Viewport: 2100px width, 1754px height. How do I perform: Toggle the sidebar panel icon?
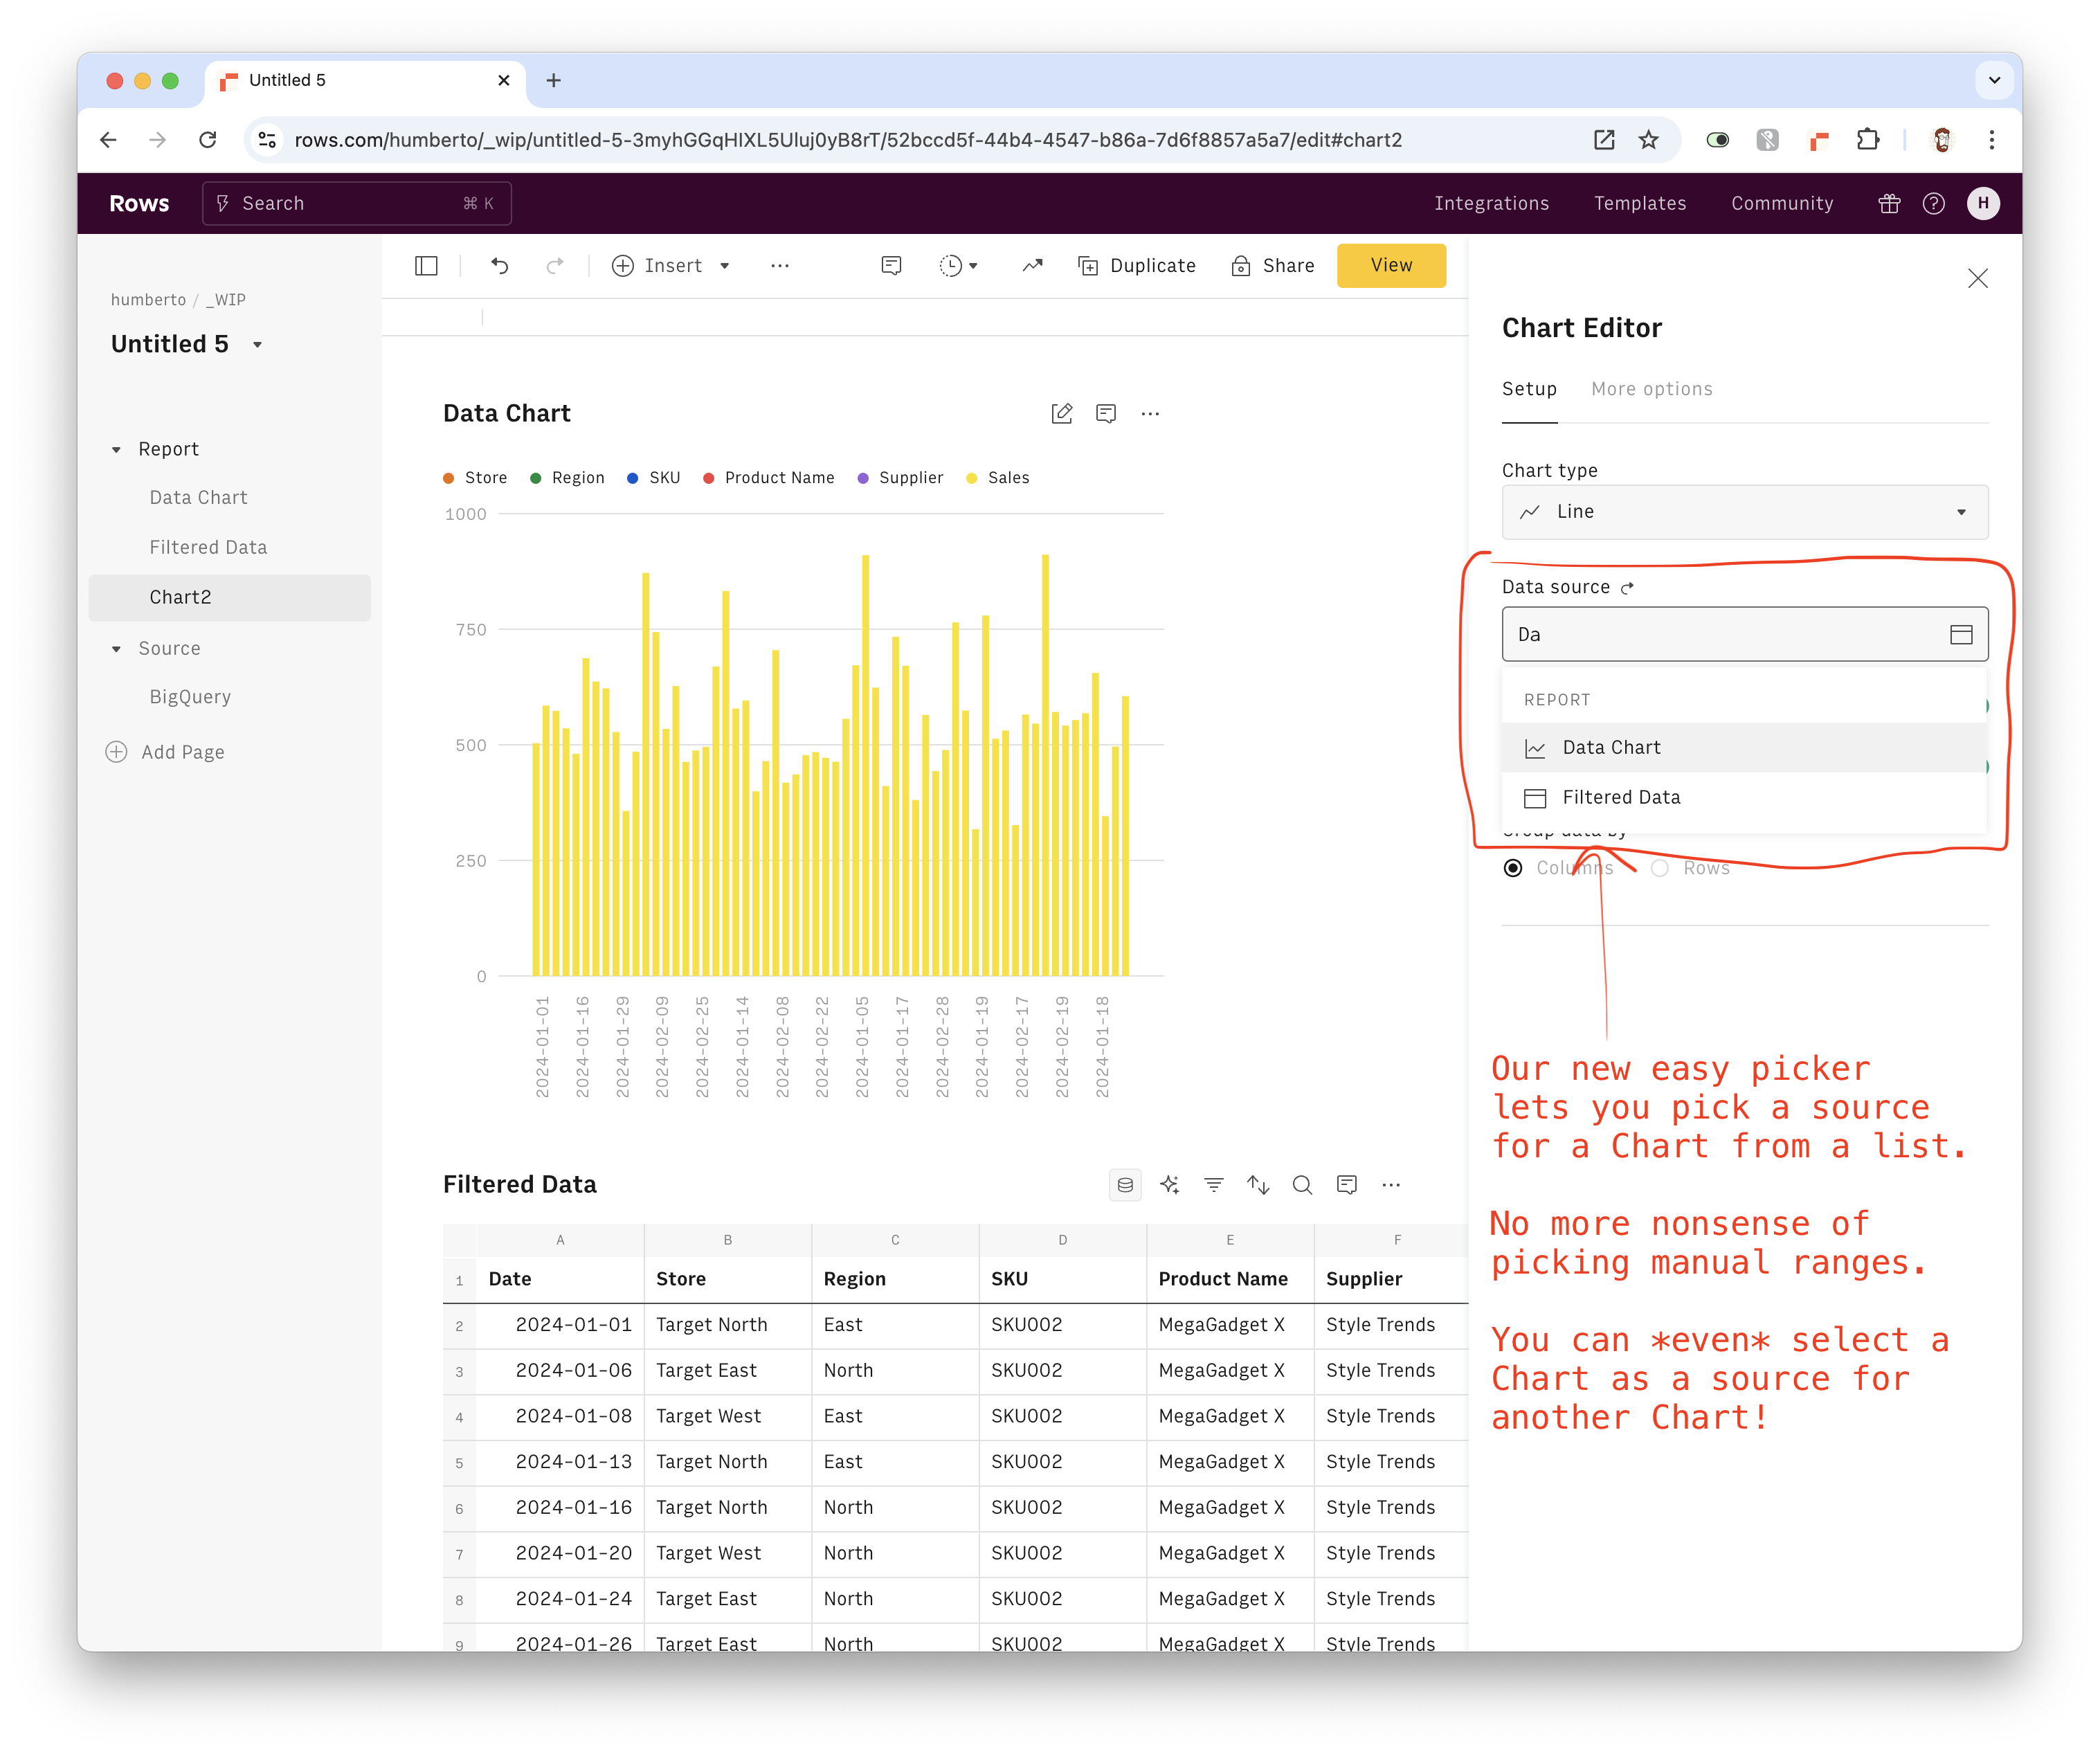point(426,265)
